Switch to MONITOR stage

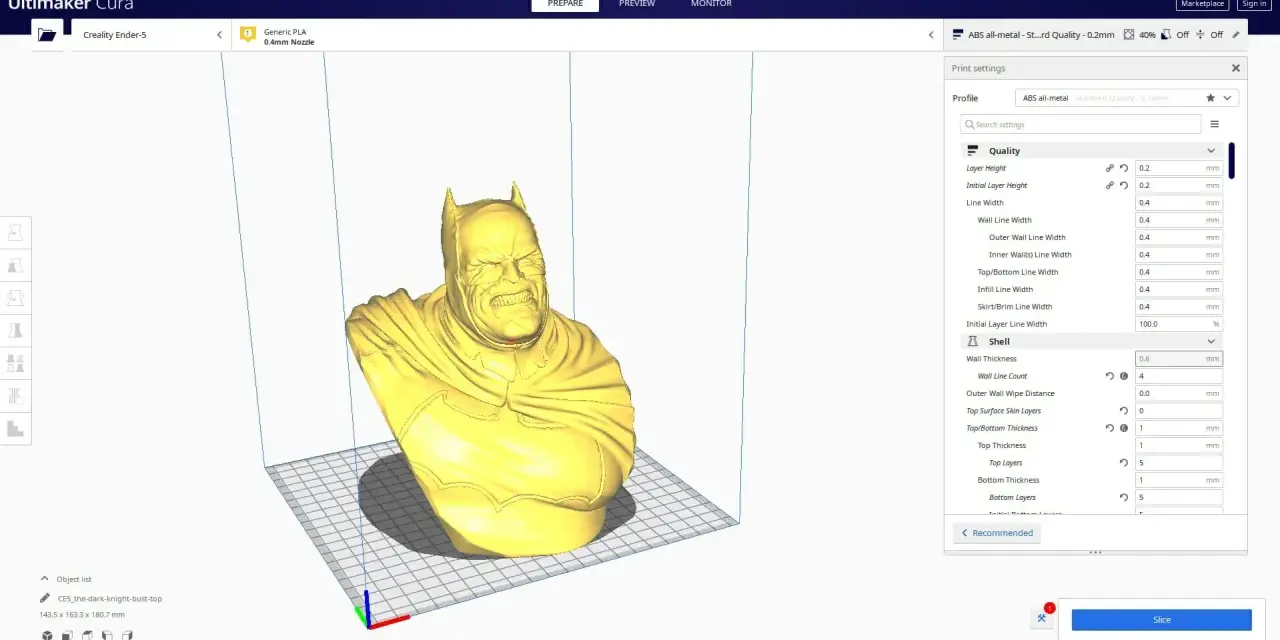[711, 5]
